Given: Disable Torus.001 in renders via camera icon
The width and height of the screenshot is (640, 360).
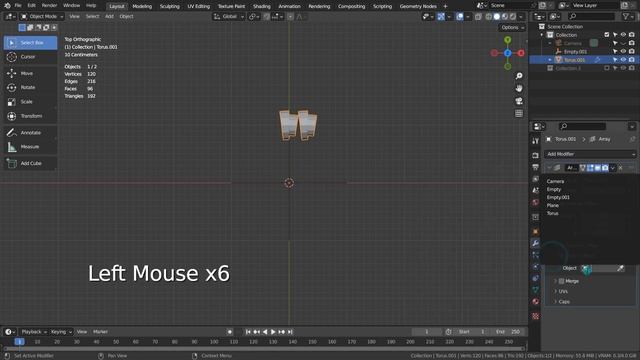Looking at the screenshot, I should click(632, 60).
